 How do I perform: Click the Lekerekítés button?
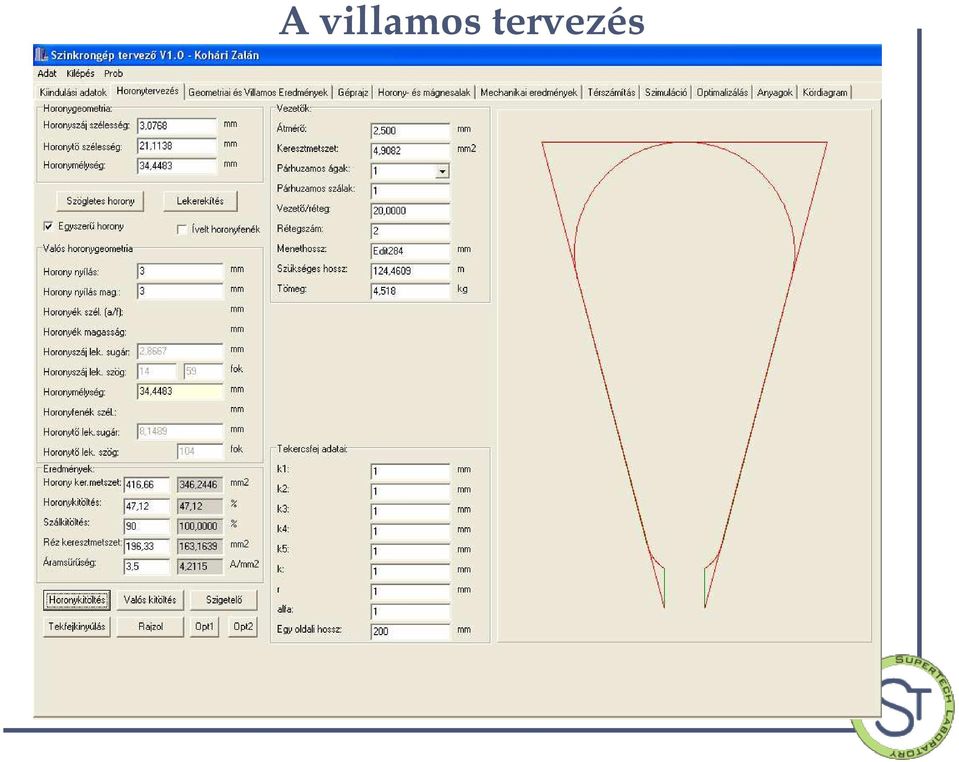tap(200, 201)
